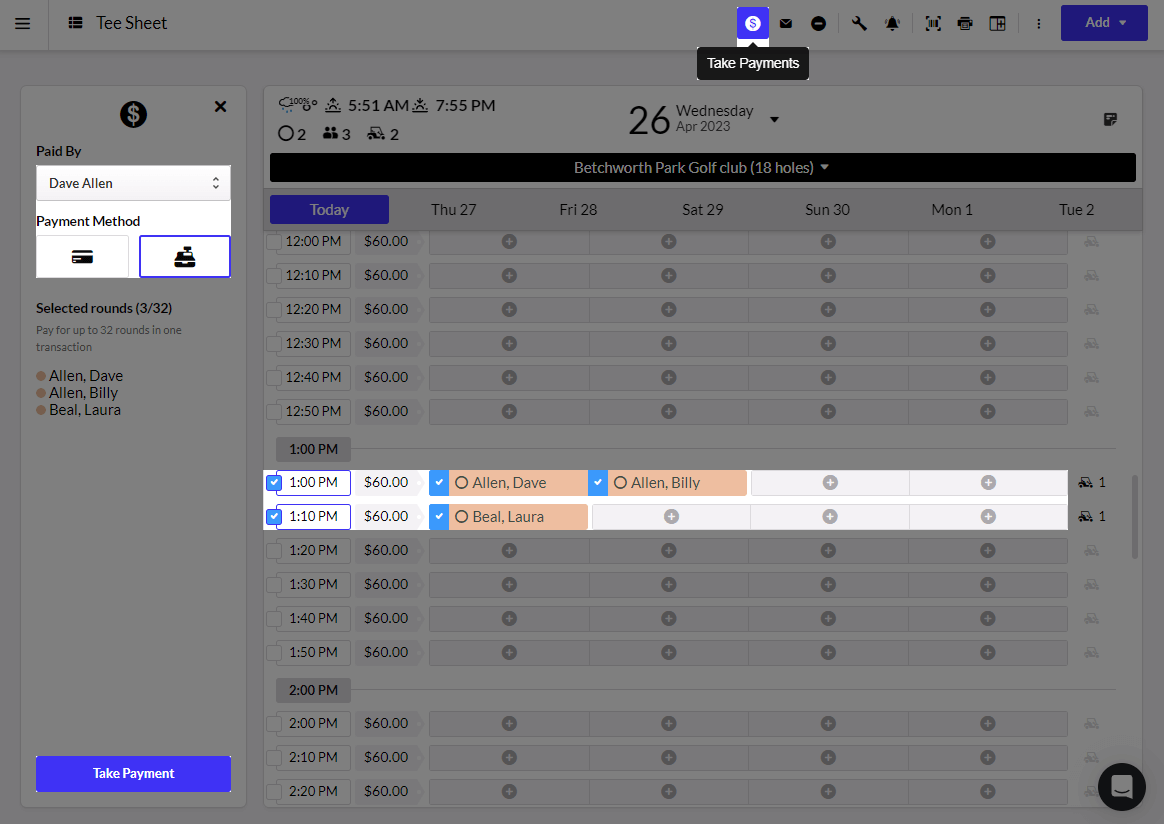
Task: Check the 12:30 PM row checkbox
Action: (274, 343)
